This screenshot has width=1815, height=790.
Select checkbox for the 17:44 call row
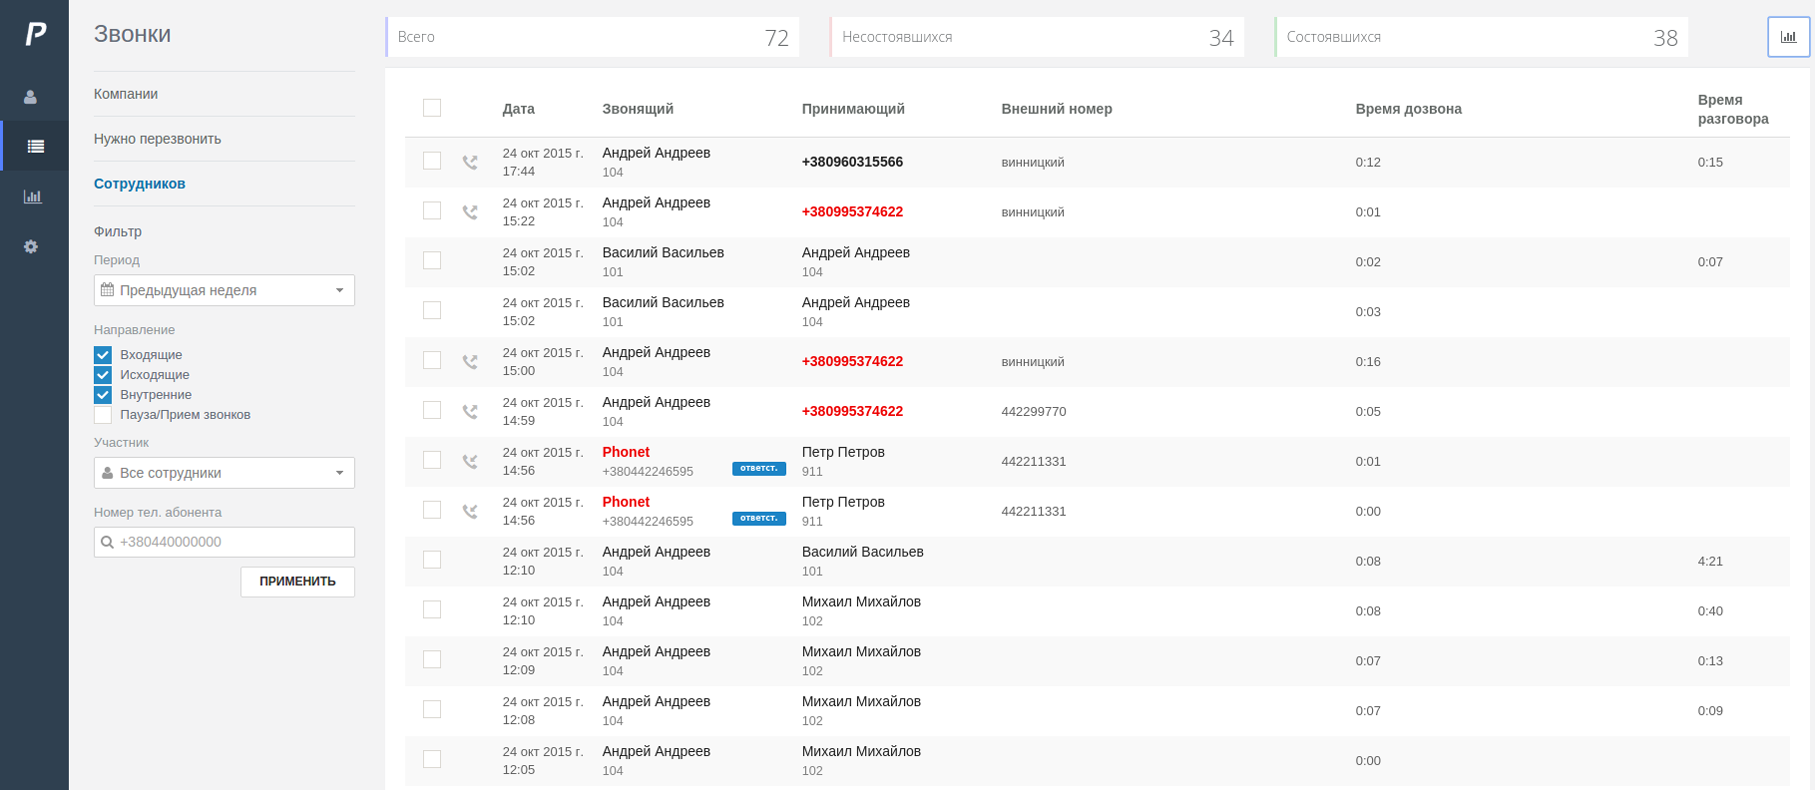tap(432, 161)
